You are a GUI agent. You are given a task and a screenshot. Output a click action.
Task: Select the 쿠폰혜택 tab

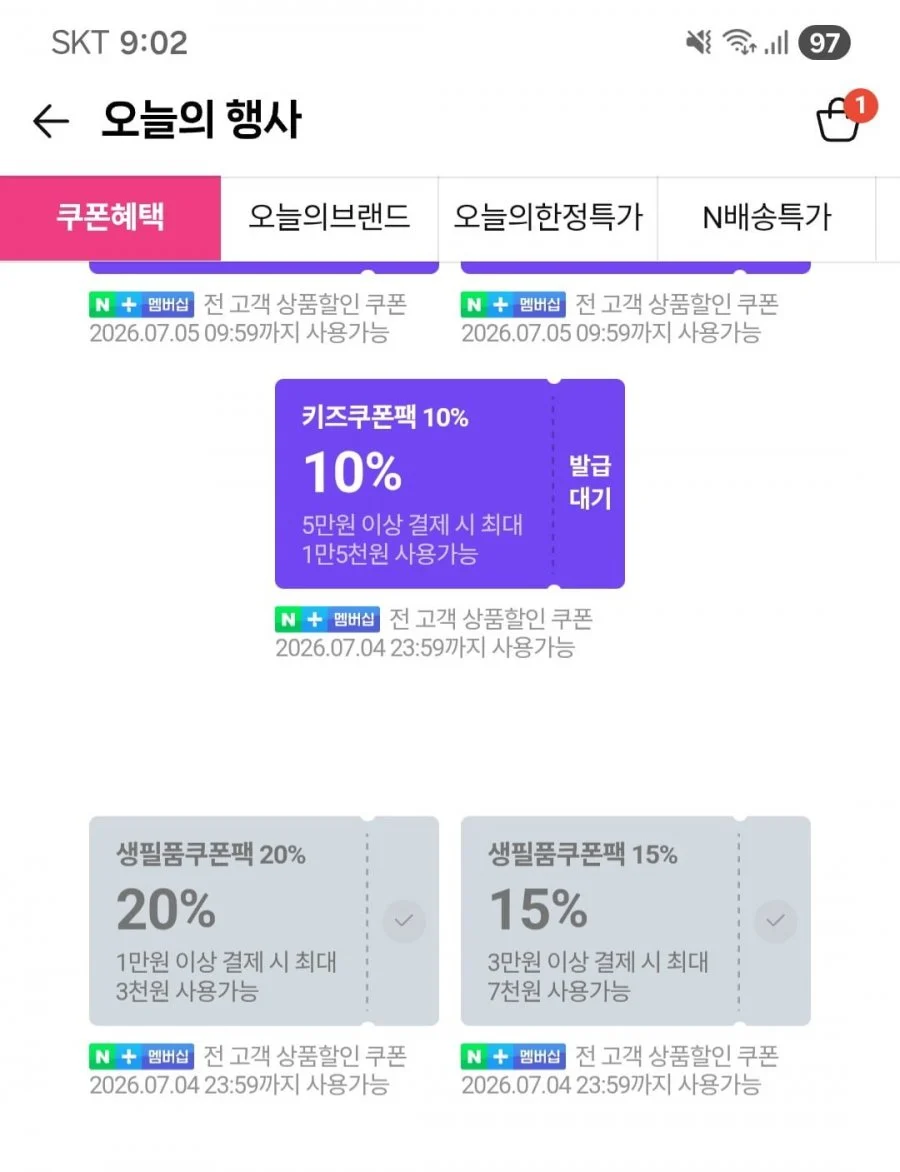(111, 218)
